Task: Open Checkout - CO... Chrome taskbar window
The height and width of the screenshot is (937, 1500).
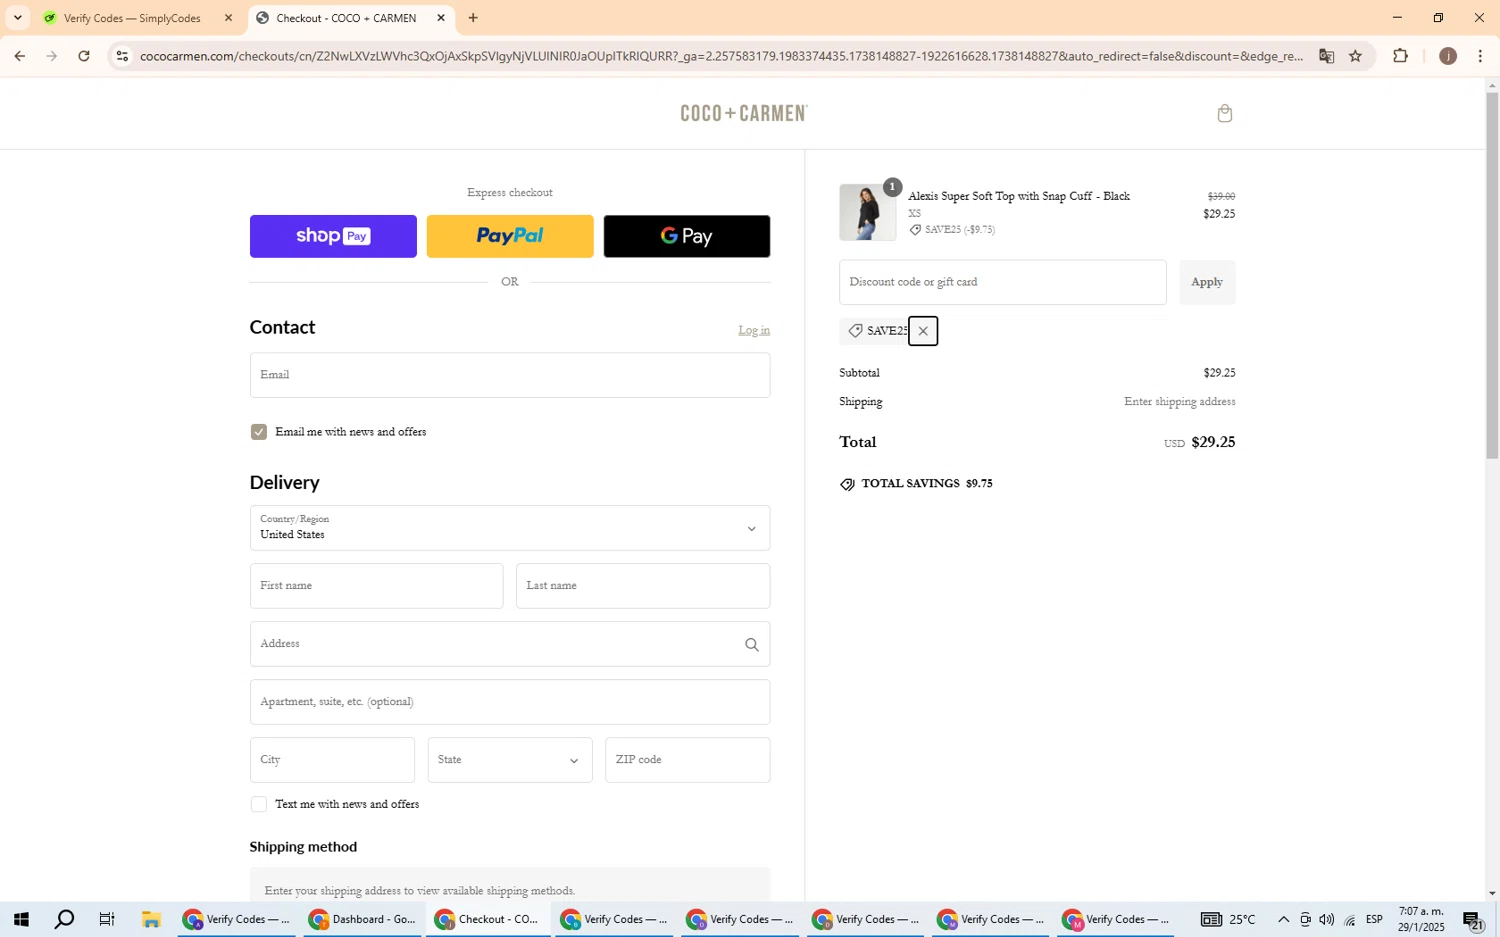Action: coord(489,920)
